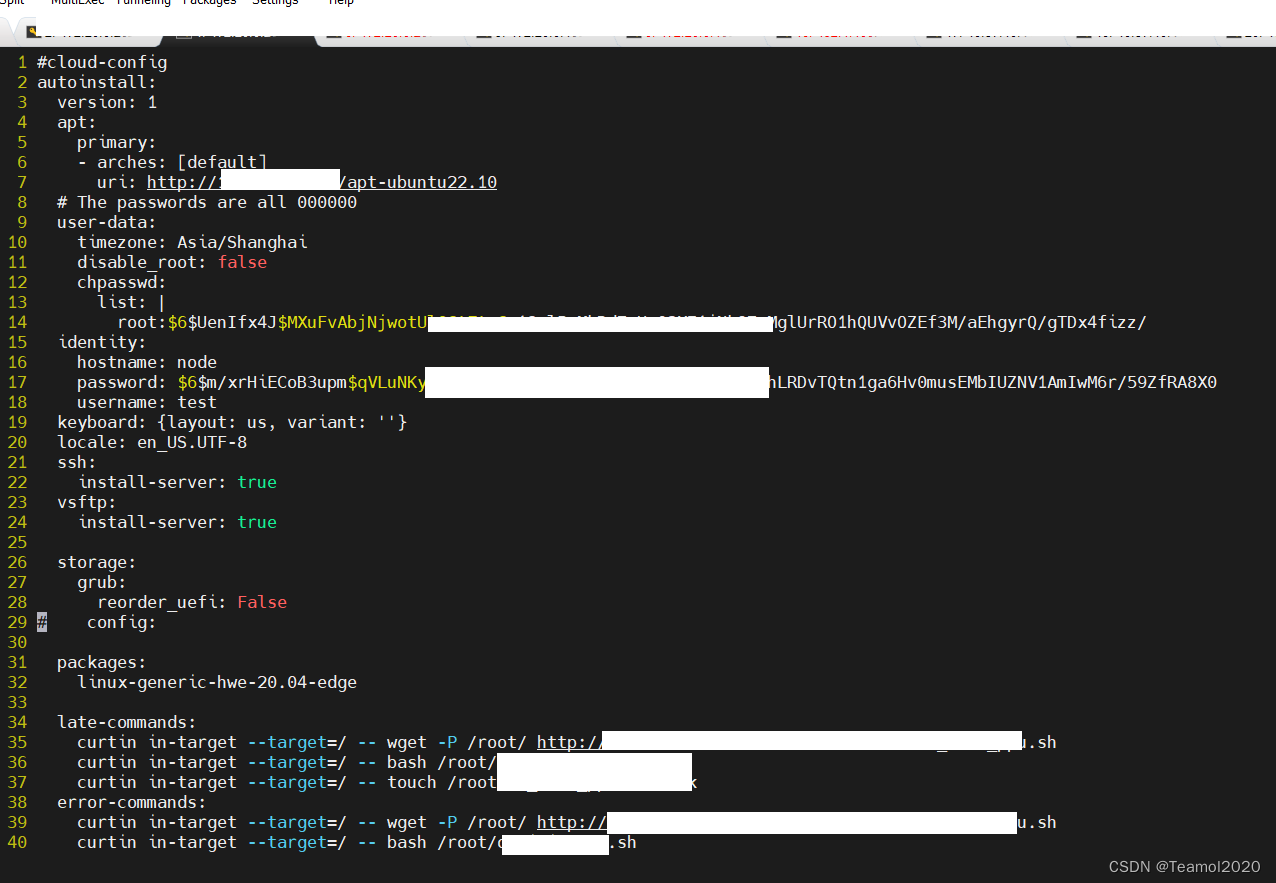Click the terminal icon on the active tab
The height and width of the screenshot is (883, 1276).
[x=184, y=33]
